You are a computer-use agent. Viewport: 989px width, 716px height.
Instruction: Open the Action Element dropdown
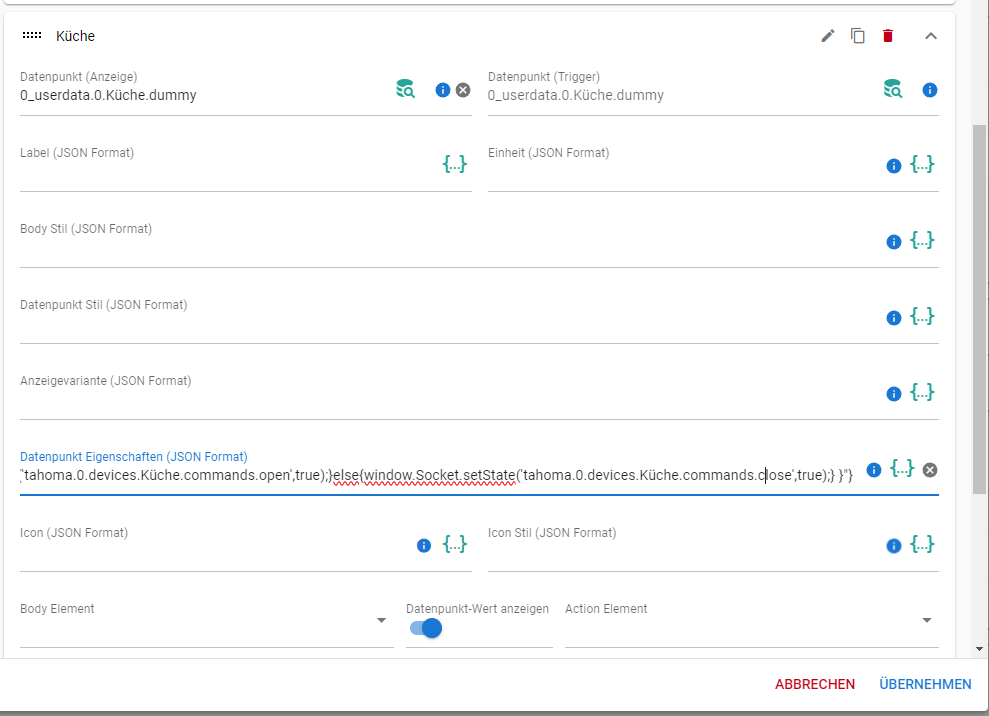pos(928,621)
